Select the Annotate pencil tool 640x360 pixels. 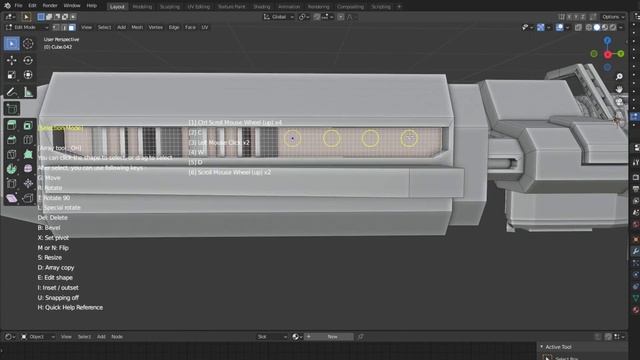[x=11, y=92]
